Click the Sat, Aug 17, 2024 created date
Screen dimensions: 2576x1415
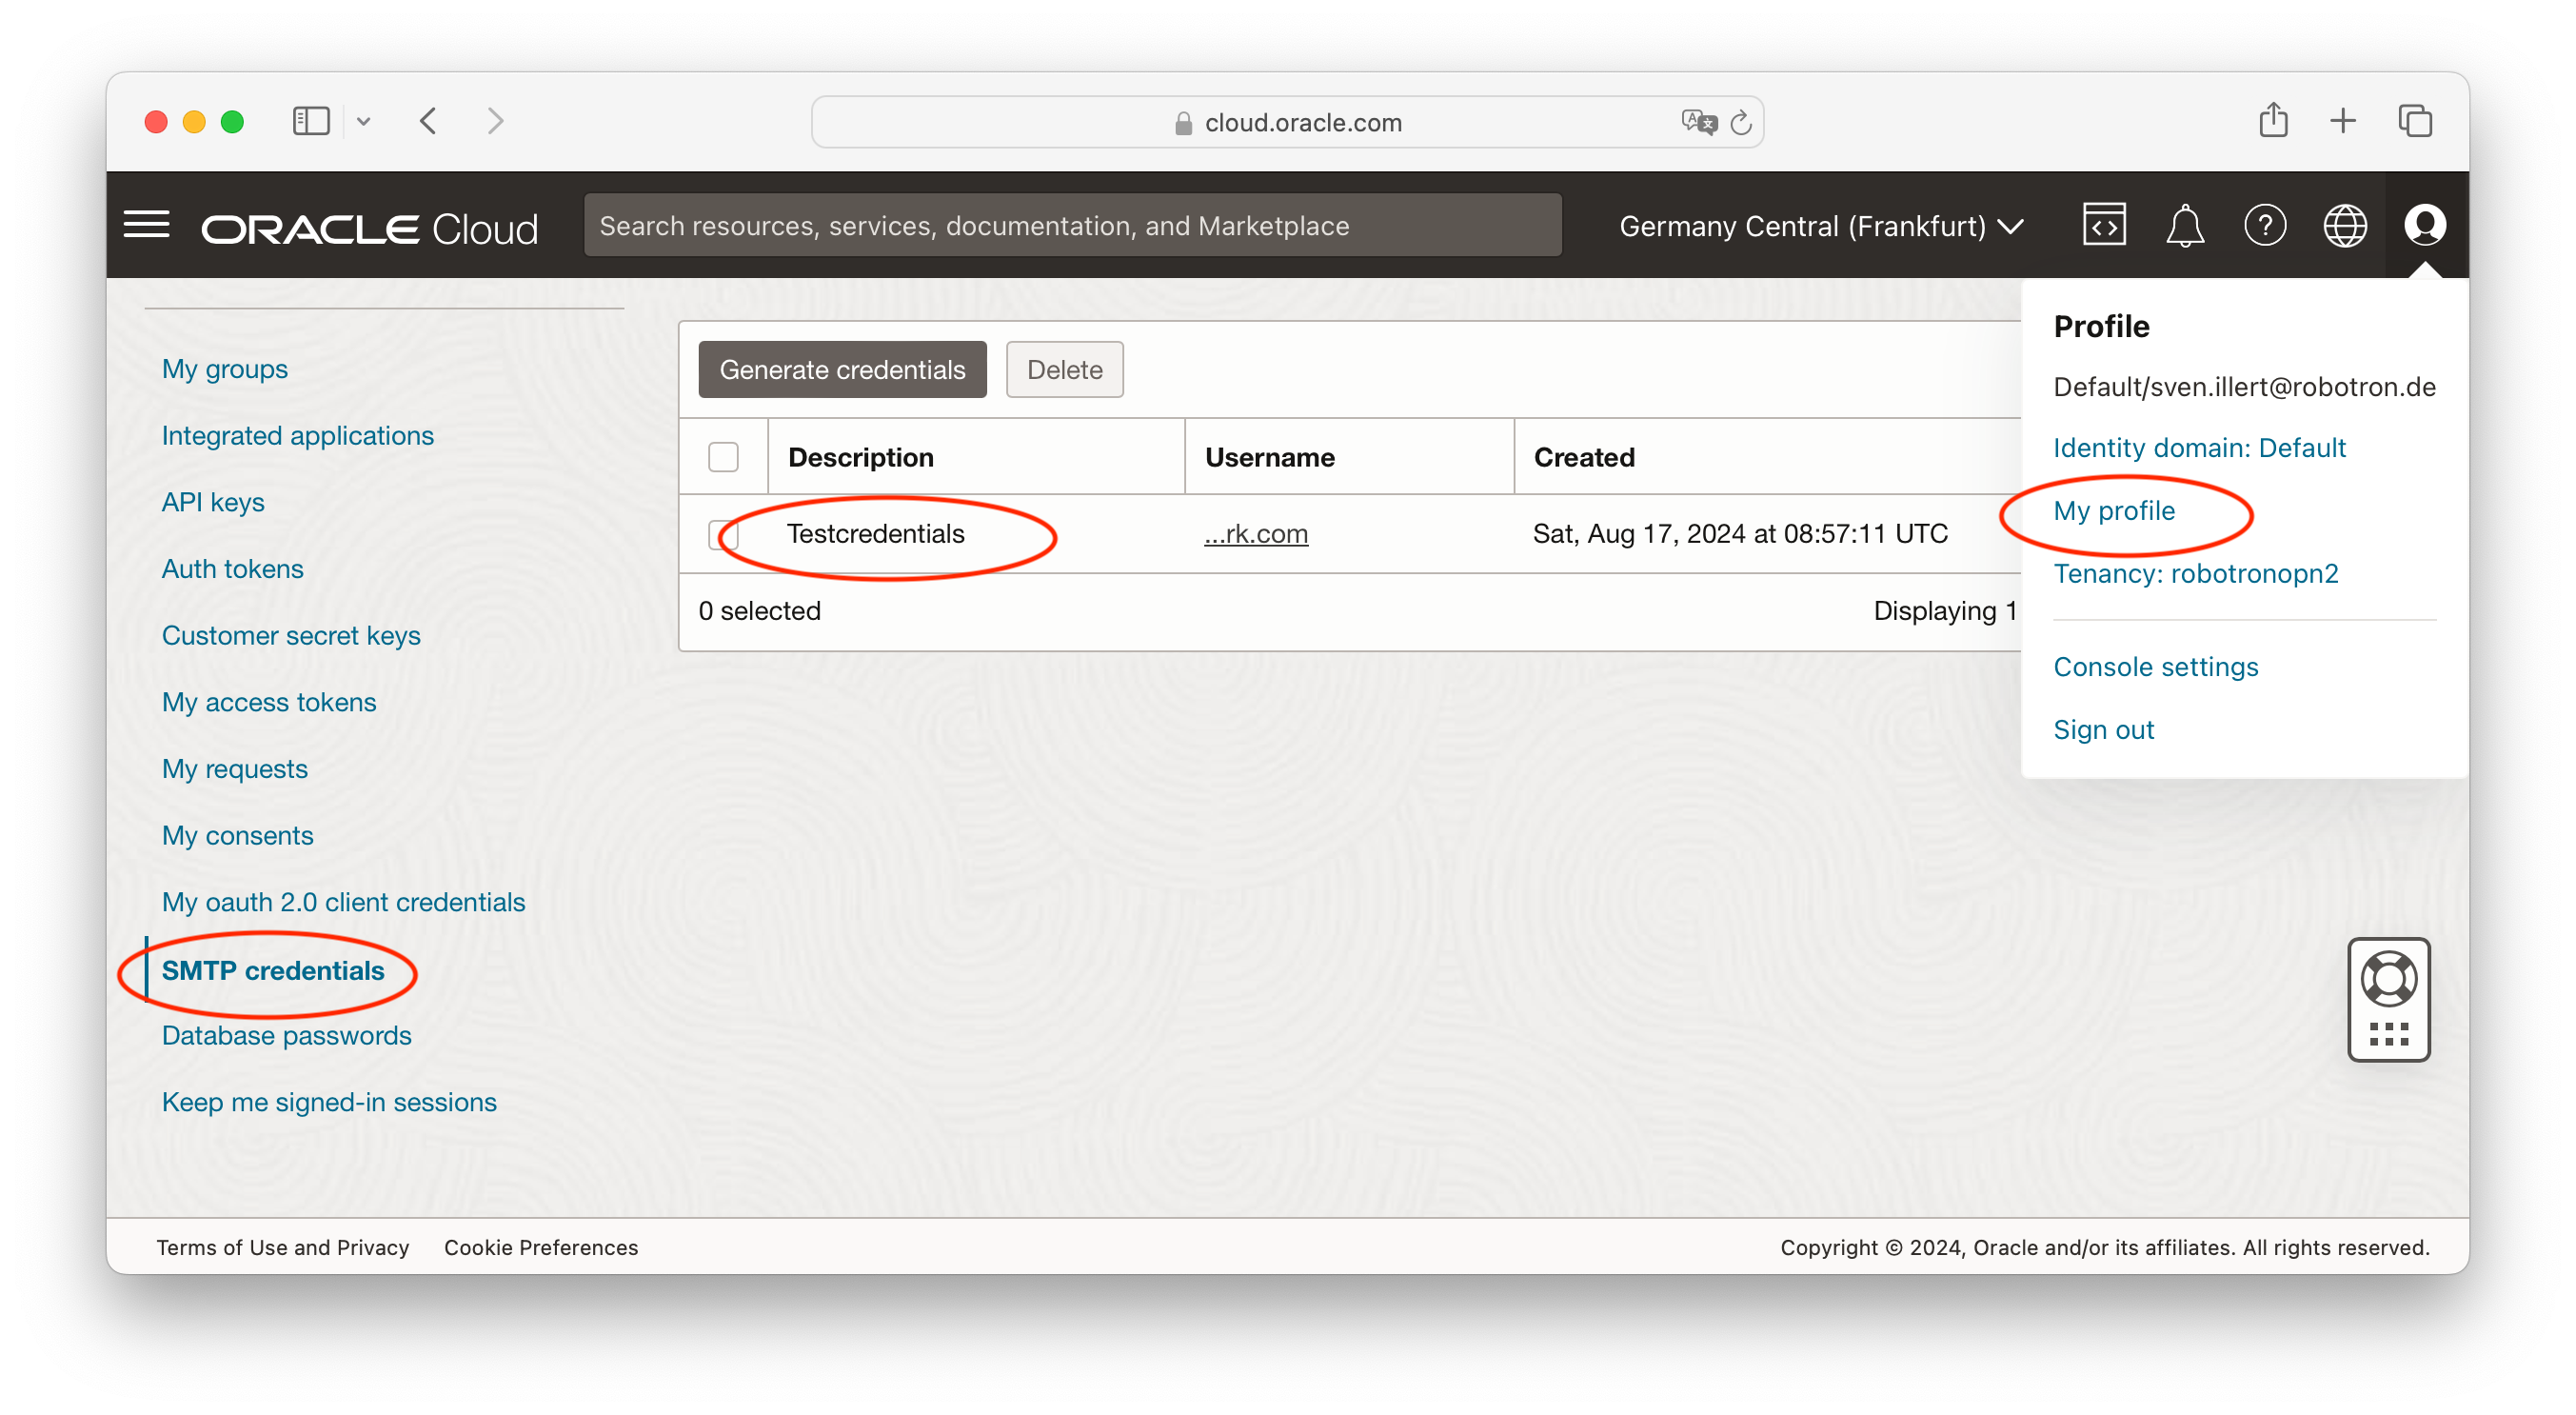pos(1740,534)
